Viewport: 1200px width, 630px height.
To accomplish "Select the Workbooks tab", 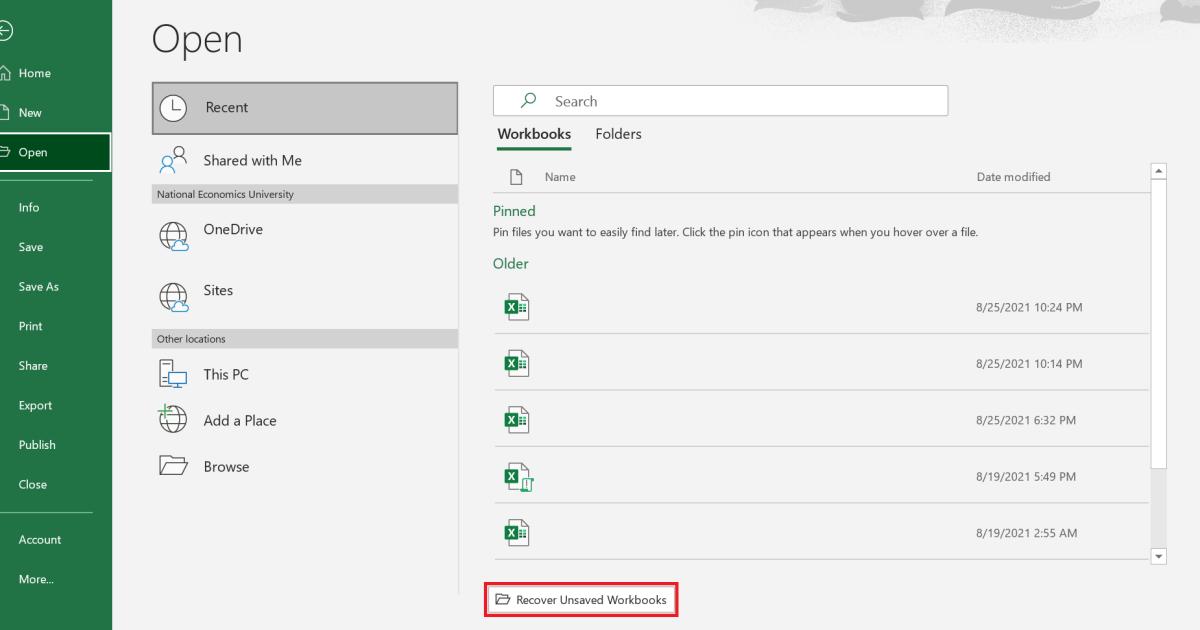I will (534, 134).
